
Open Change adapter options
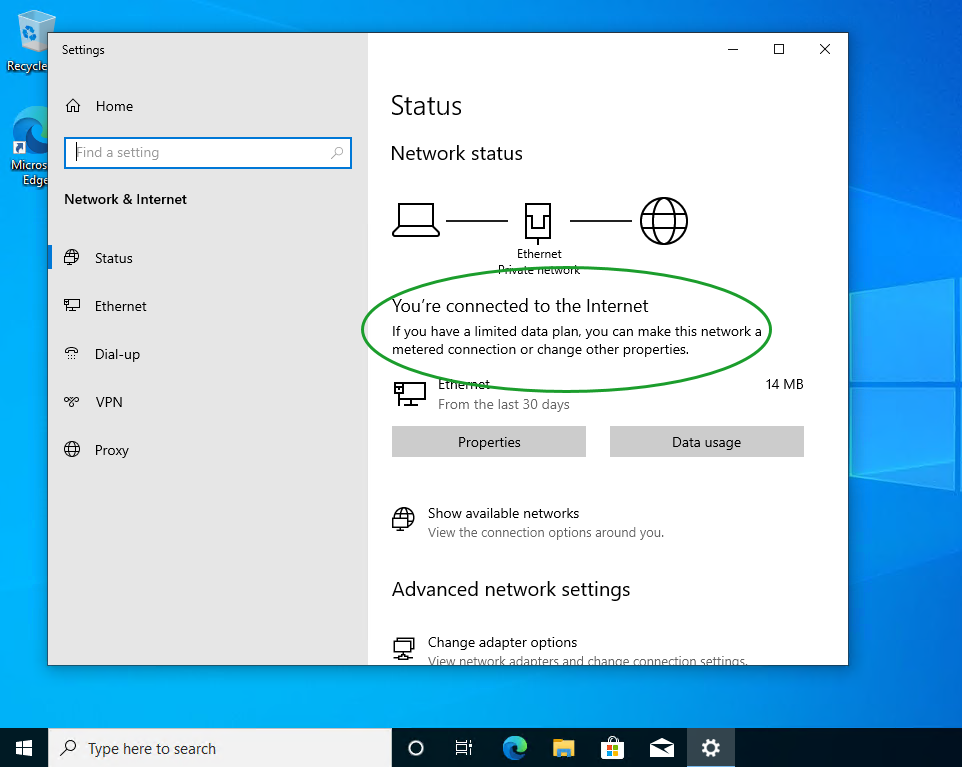[x=502, y=642]
